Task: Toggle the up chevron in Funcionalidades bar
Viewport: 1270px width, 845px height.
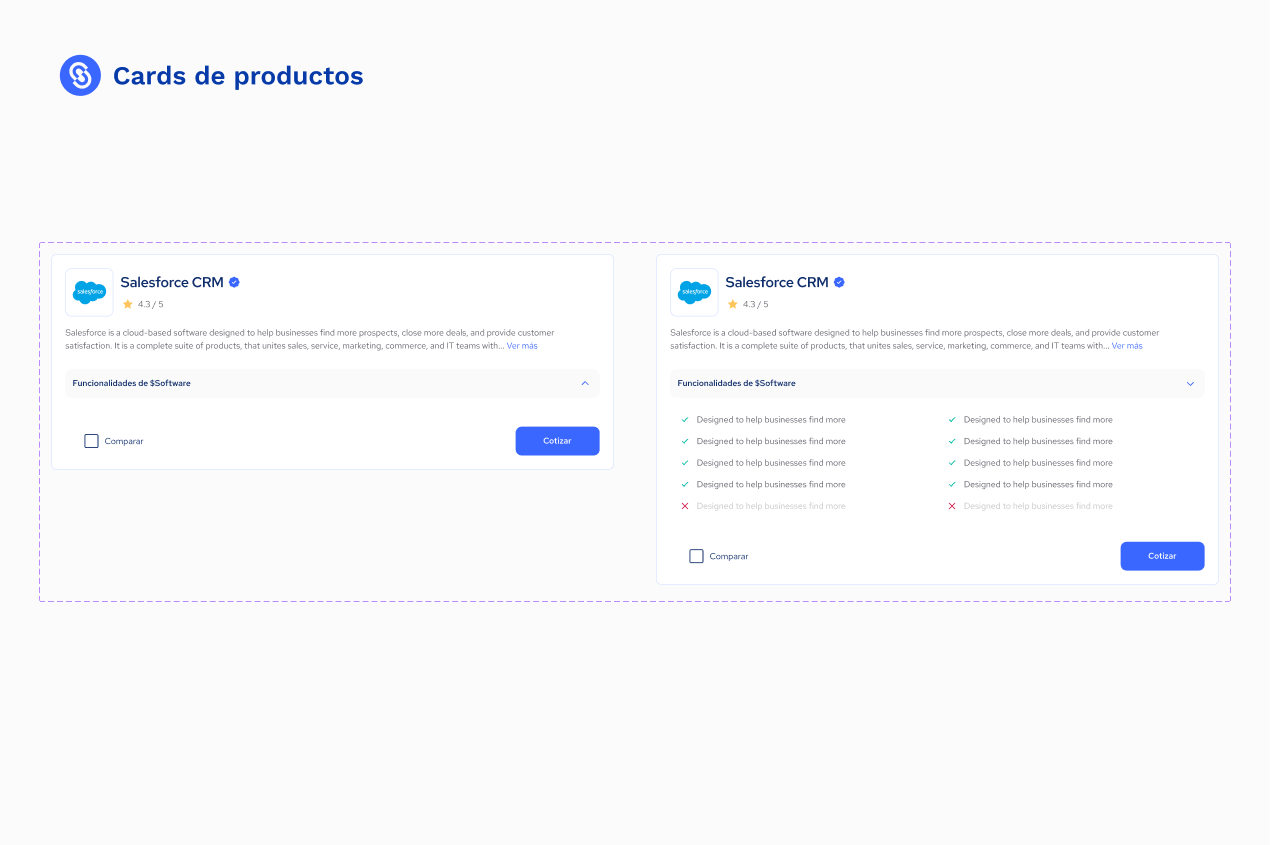Action: tap(585, 383)
